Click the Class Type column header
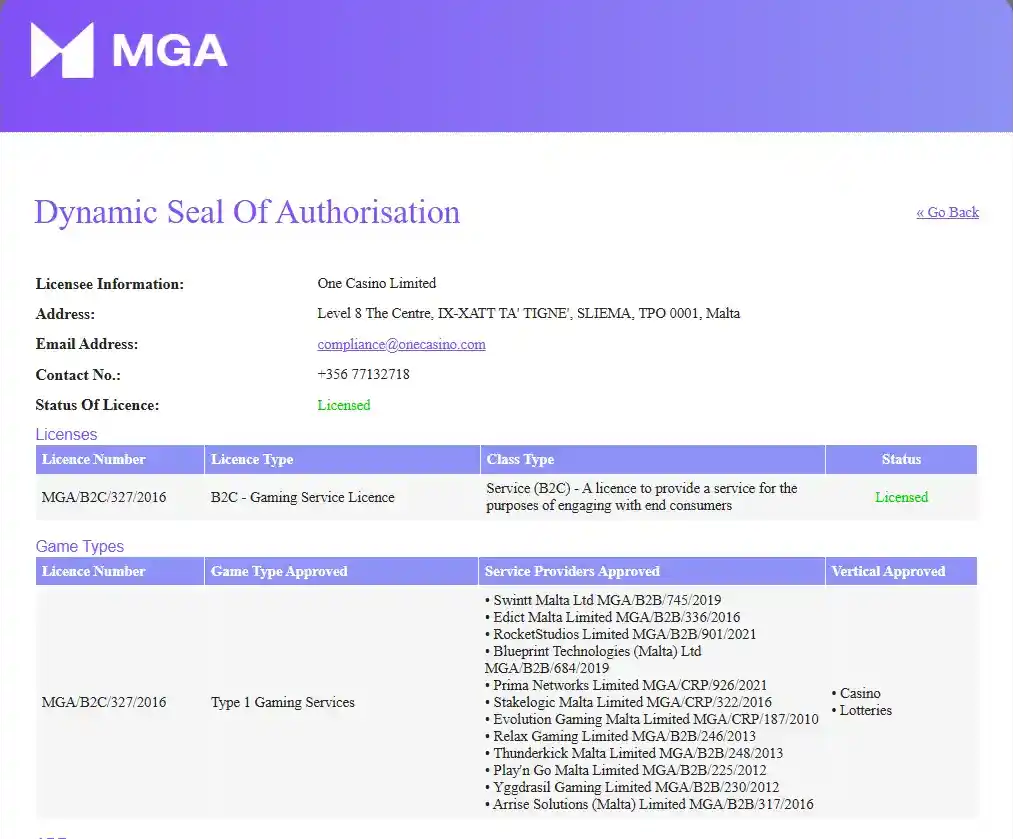 tap(653, 459)
